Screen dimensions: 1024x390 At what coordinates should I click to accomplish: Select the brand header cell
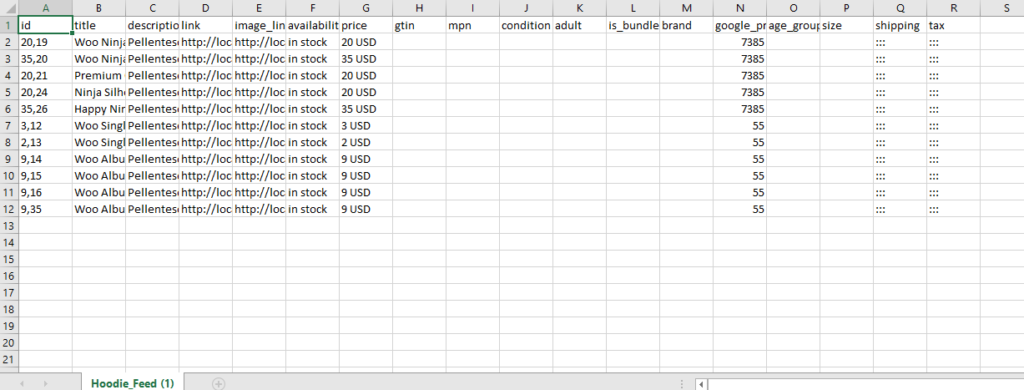pos(686,25)
